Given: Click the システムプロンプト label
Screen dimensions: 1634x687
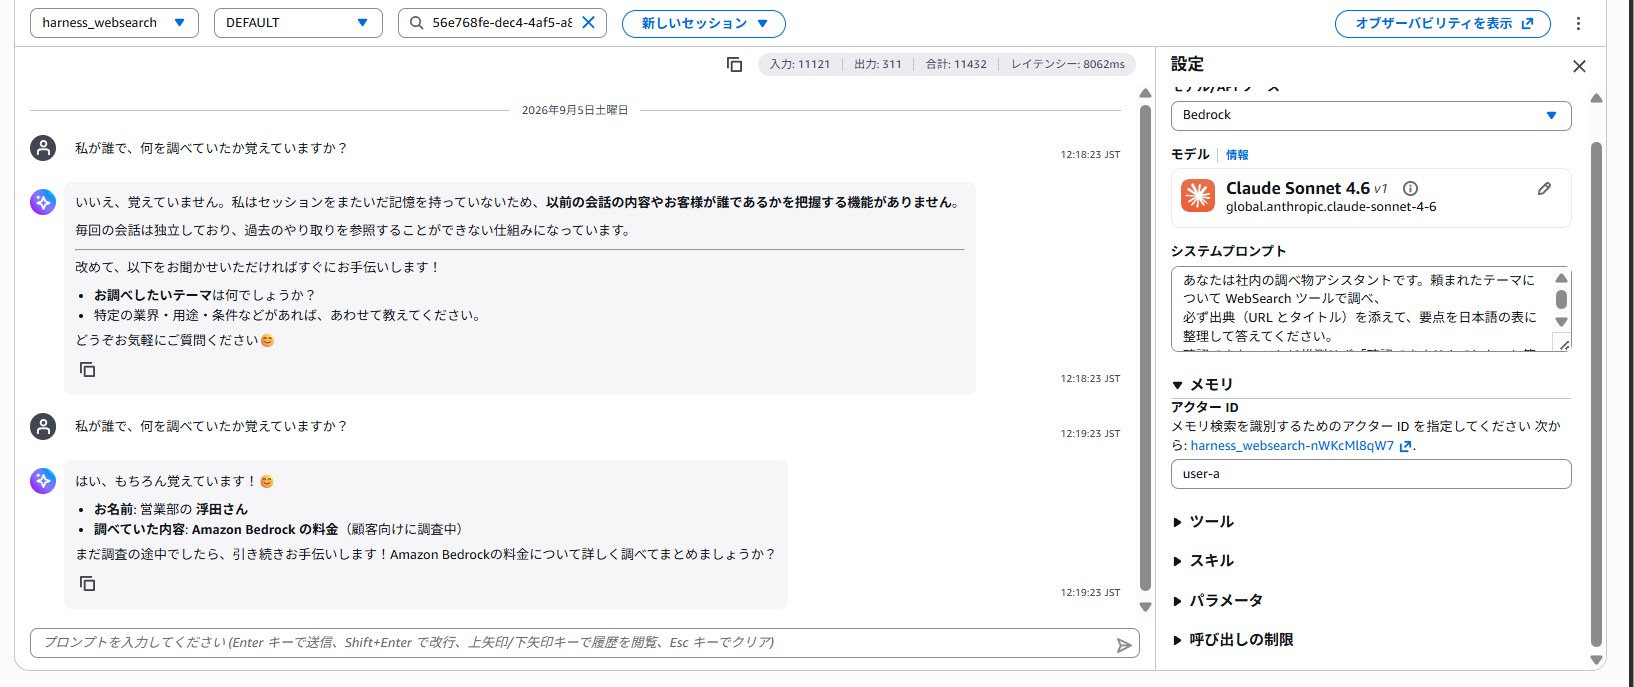Looking at the screenshot, I should pyautogui.click(x=1228, y=251).
